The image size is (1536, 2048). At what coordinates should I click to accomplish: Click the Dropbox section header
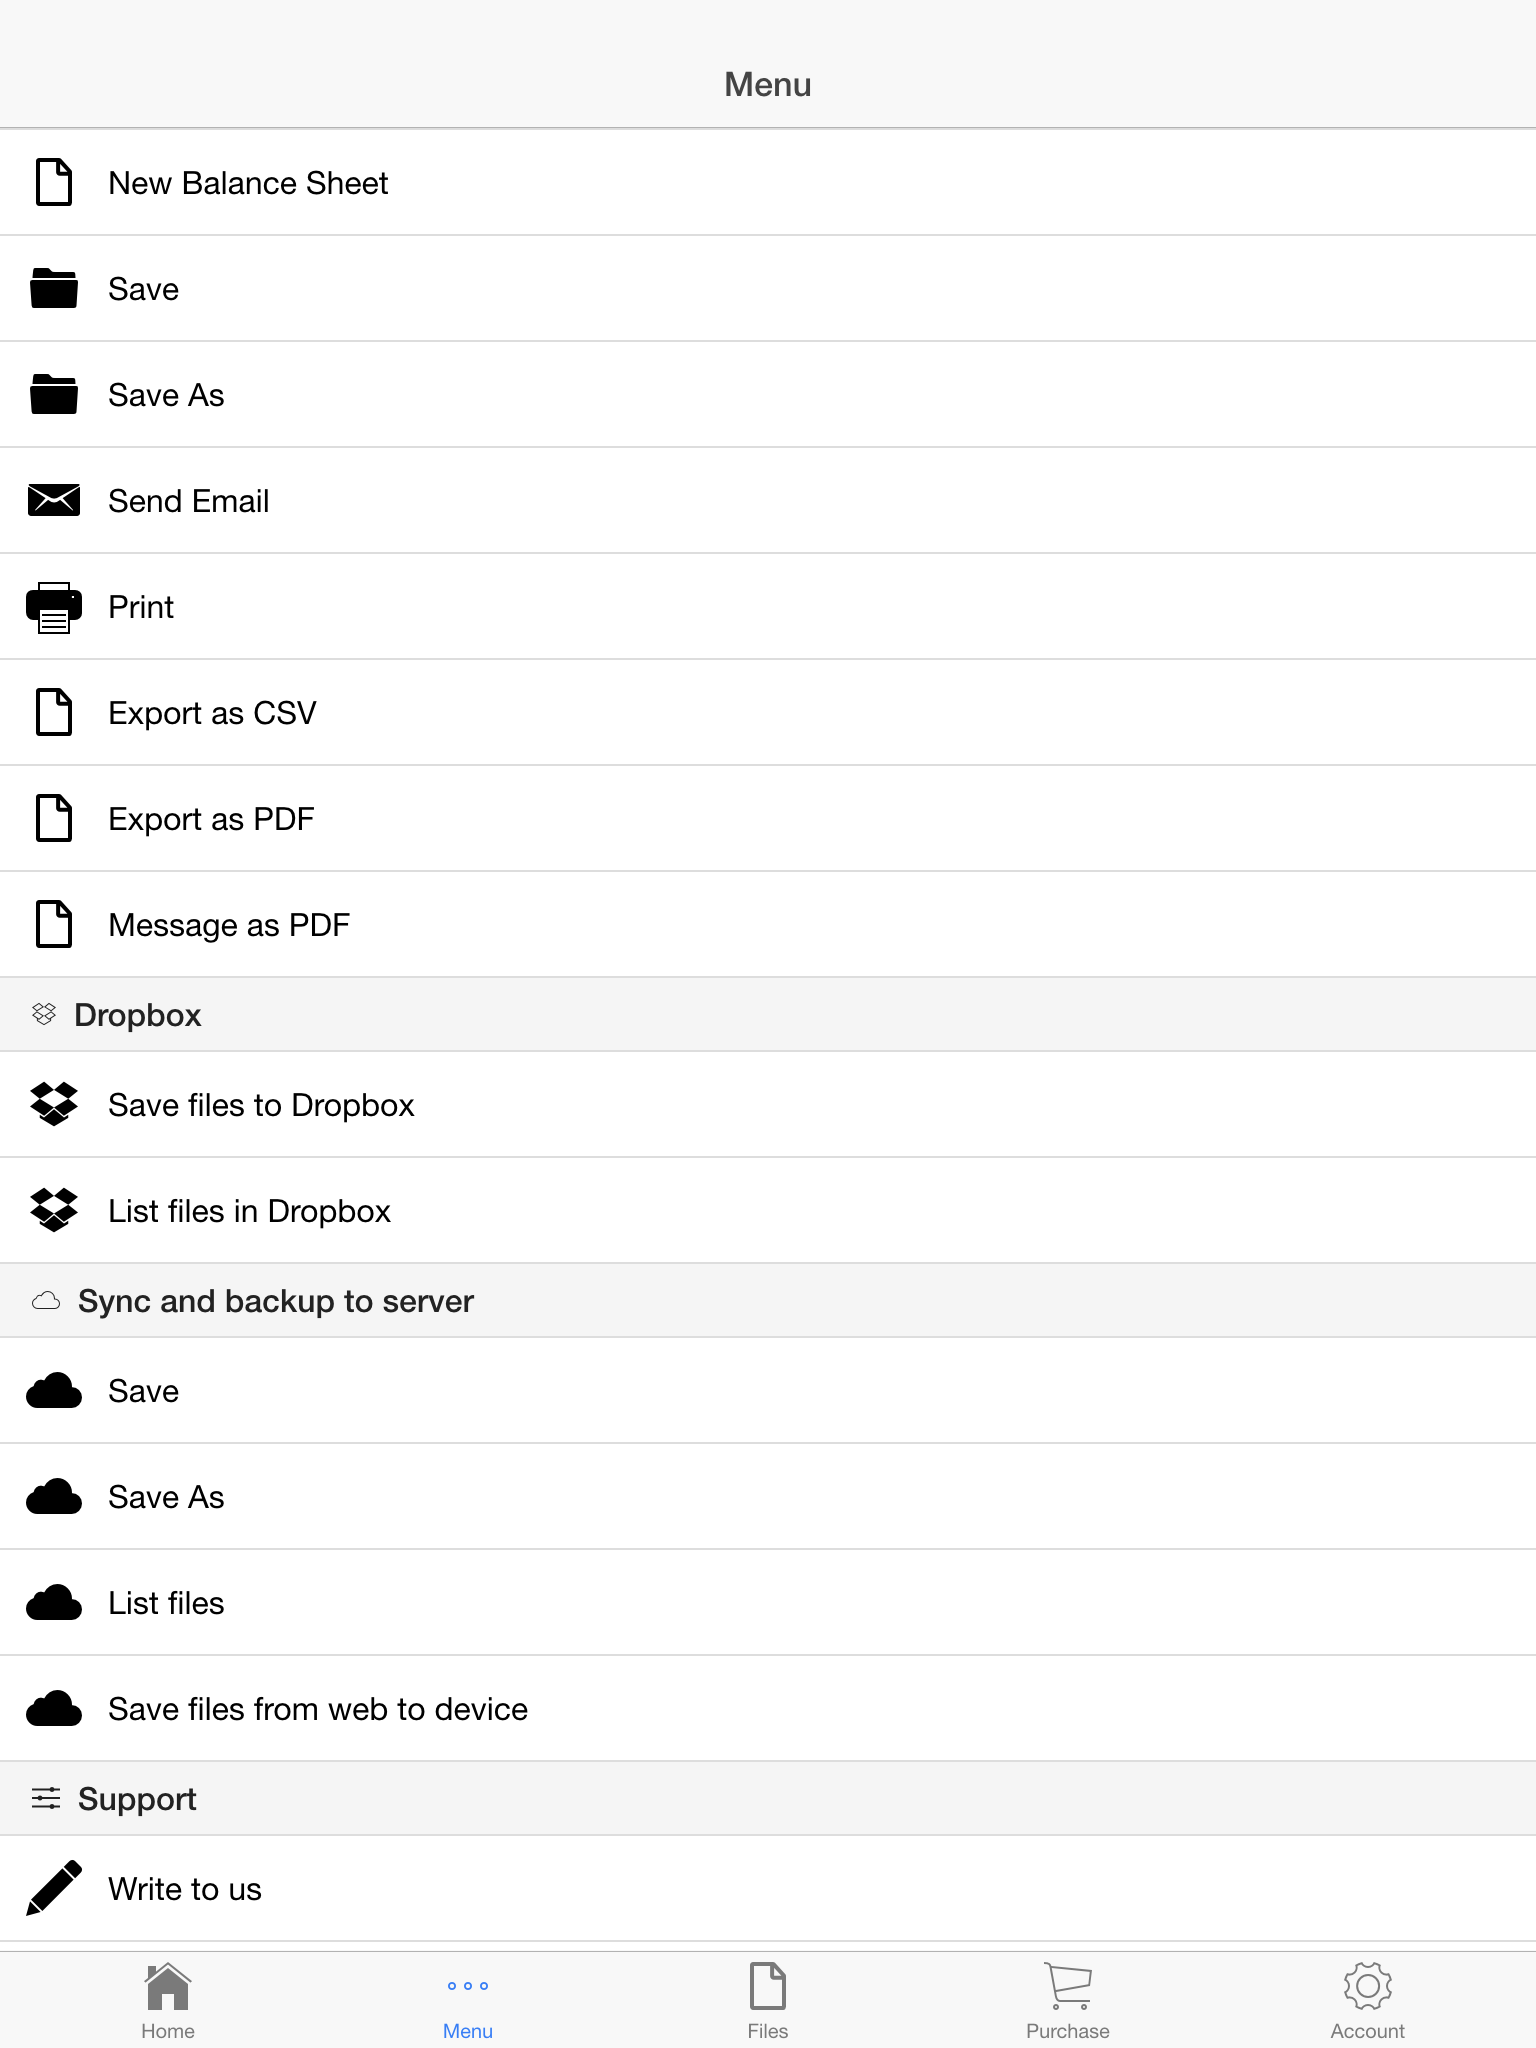coord(768,1015)
